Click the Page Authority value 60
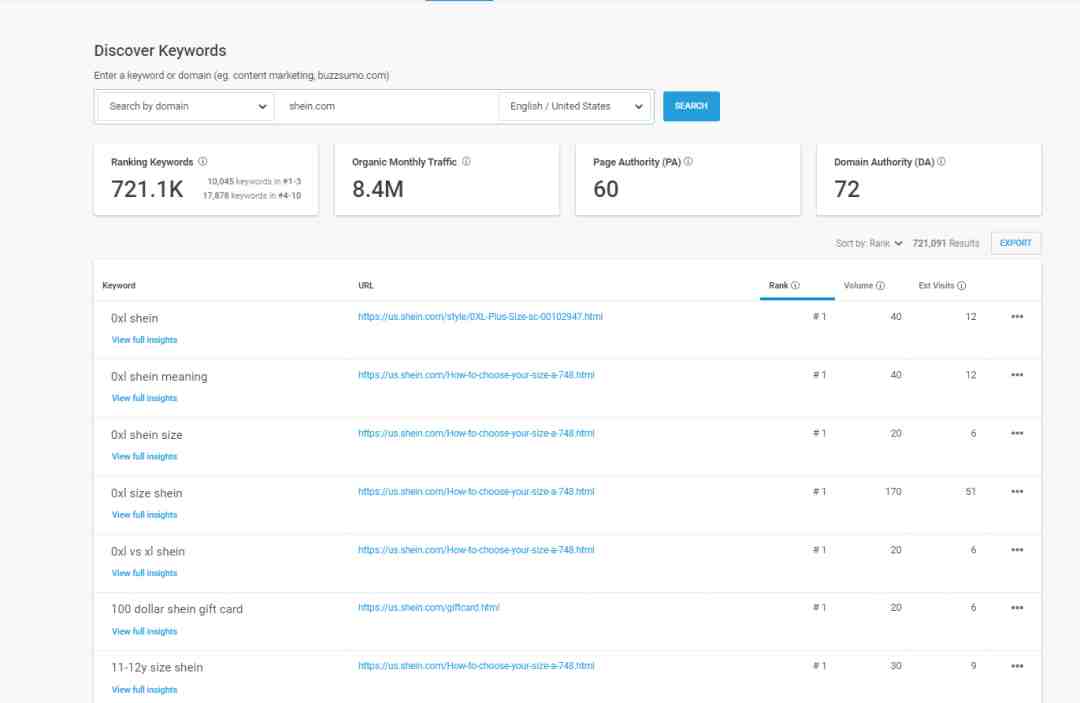1080x703 pixels. click(606, 189)
